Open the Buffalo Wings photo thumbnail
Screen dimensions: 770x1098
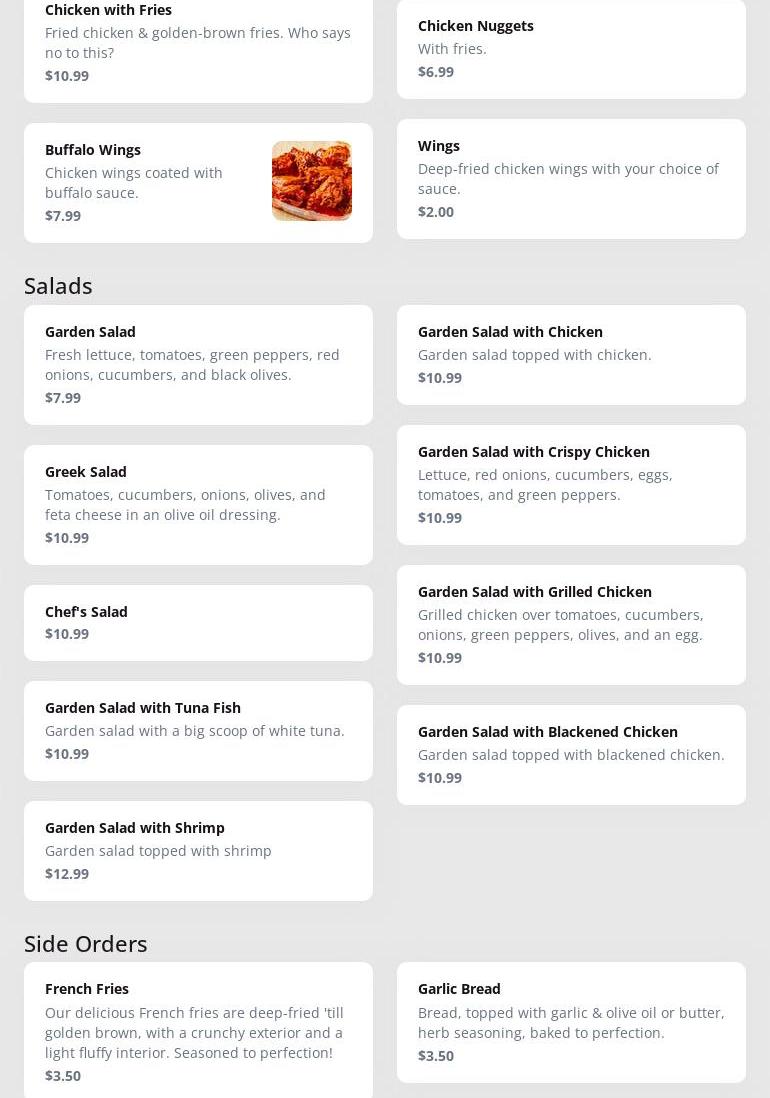pyautogui.click(x=311, y=181)
